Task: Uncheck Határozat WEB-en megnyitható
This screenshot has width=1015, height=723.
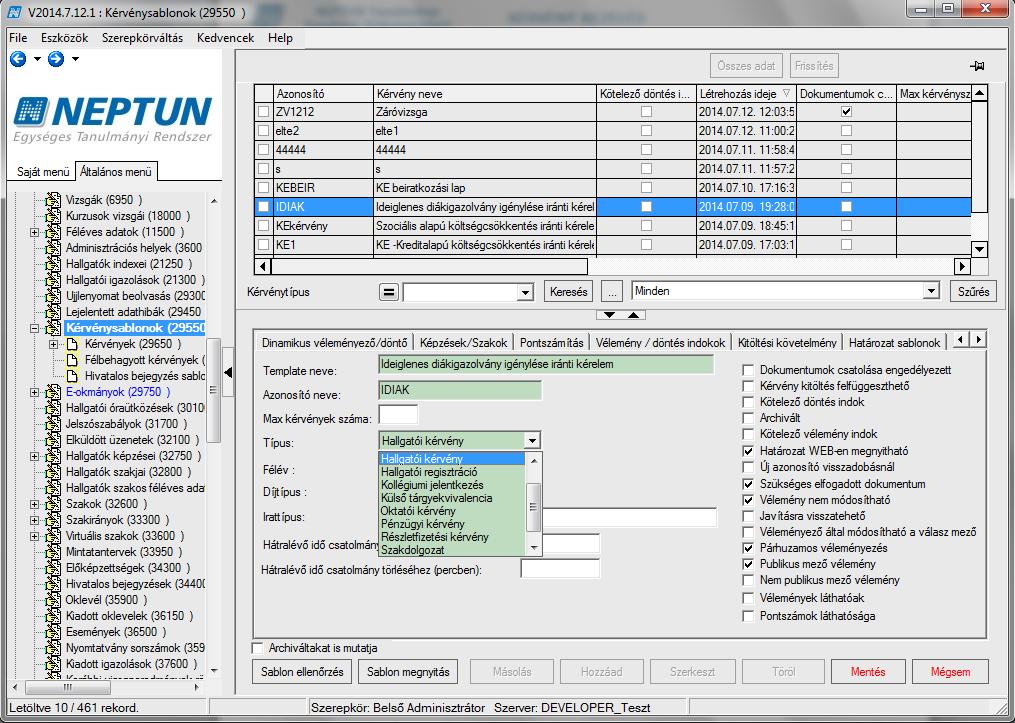Action: (x=748, y=451)
